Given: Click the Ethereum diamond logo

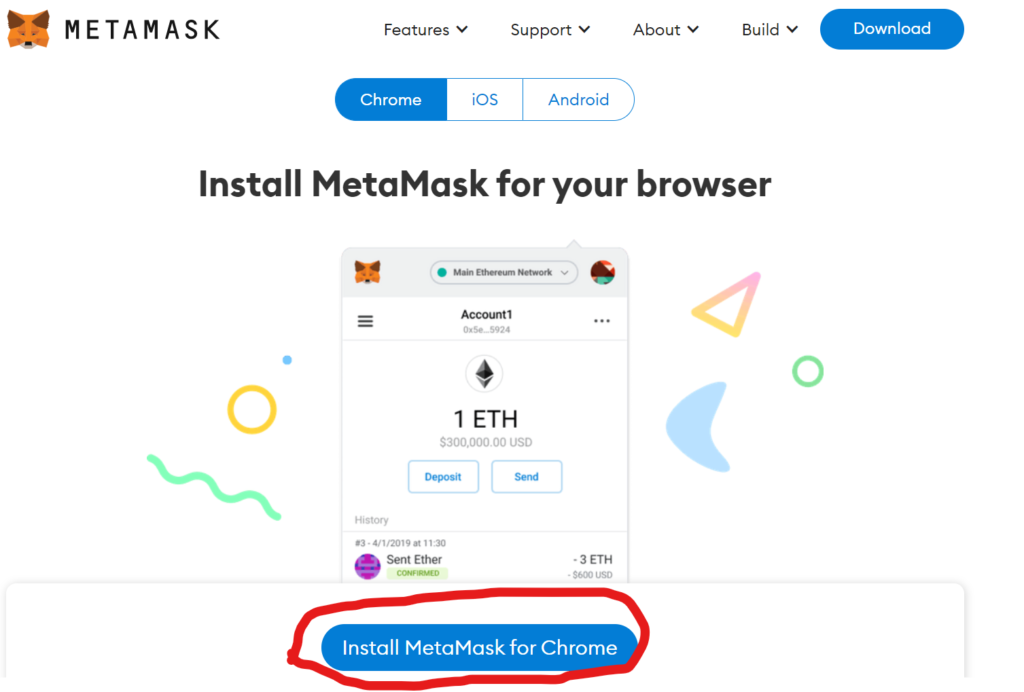Looking at the screenshot, I should [x=485, y=374].
